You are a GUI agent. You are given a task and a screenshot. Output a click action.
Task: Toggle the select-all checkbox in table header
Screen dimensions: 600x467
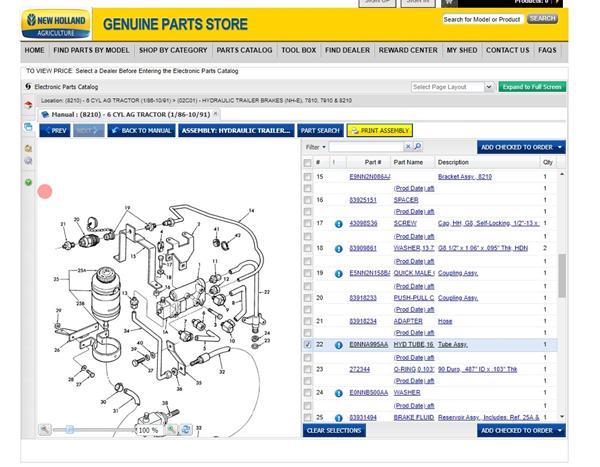click(307, 163)
